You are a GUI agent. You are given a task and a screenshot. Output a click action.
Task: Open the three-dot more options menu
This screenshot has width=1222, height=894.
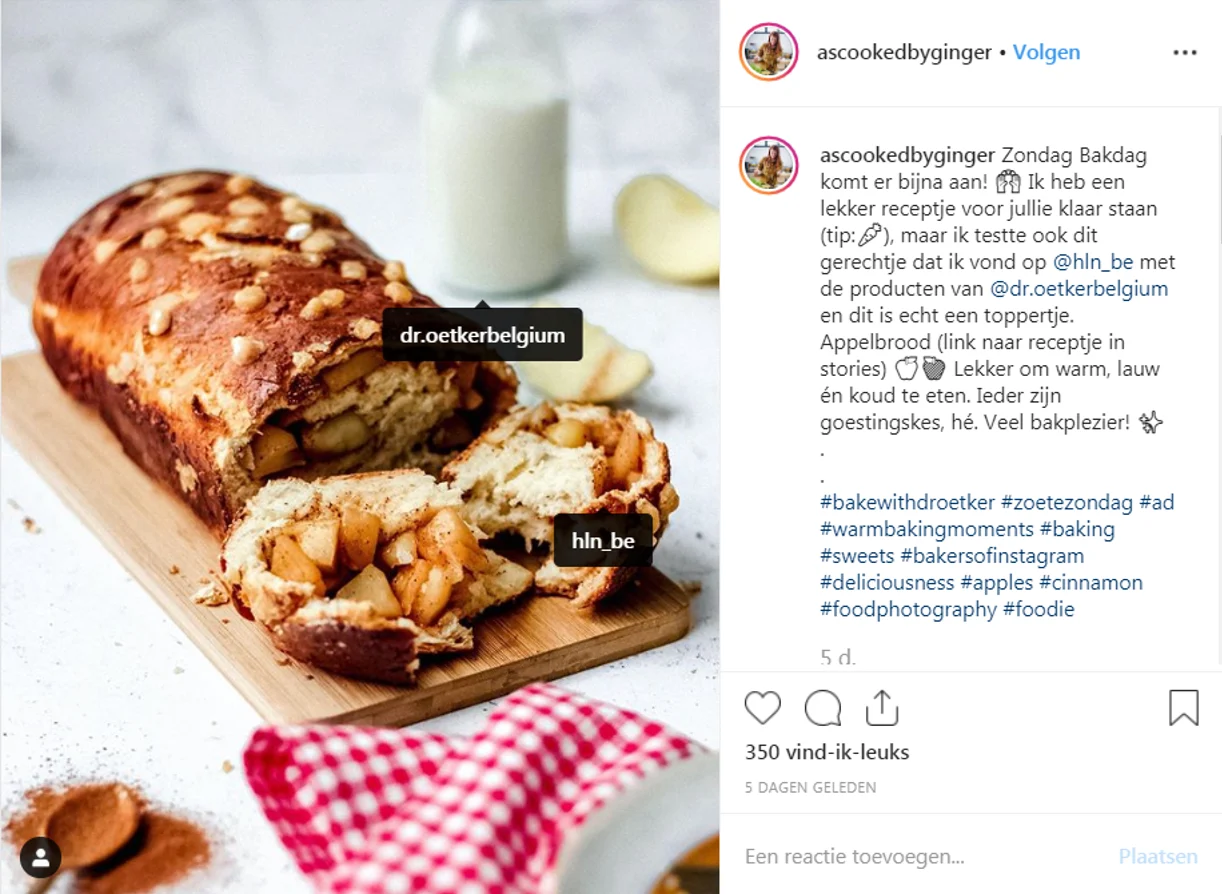click(x=1185, y=53)
